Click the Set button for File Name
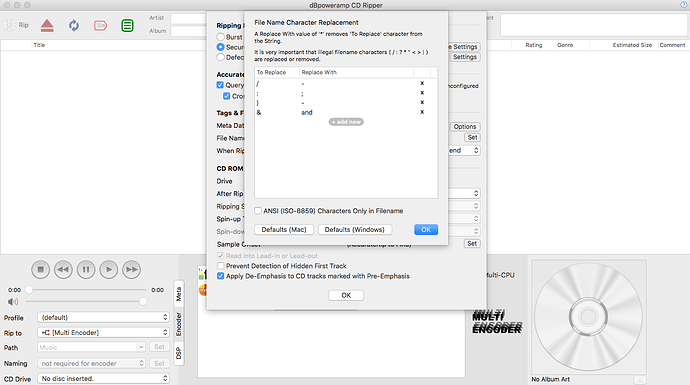The height and width of the screenshot is (385, 690). tap(472, 138)
